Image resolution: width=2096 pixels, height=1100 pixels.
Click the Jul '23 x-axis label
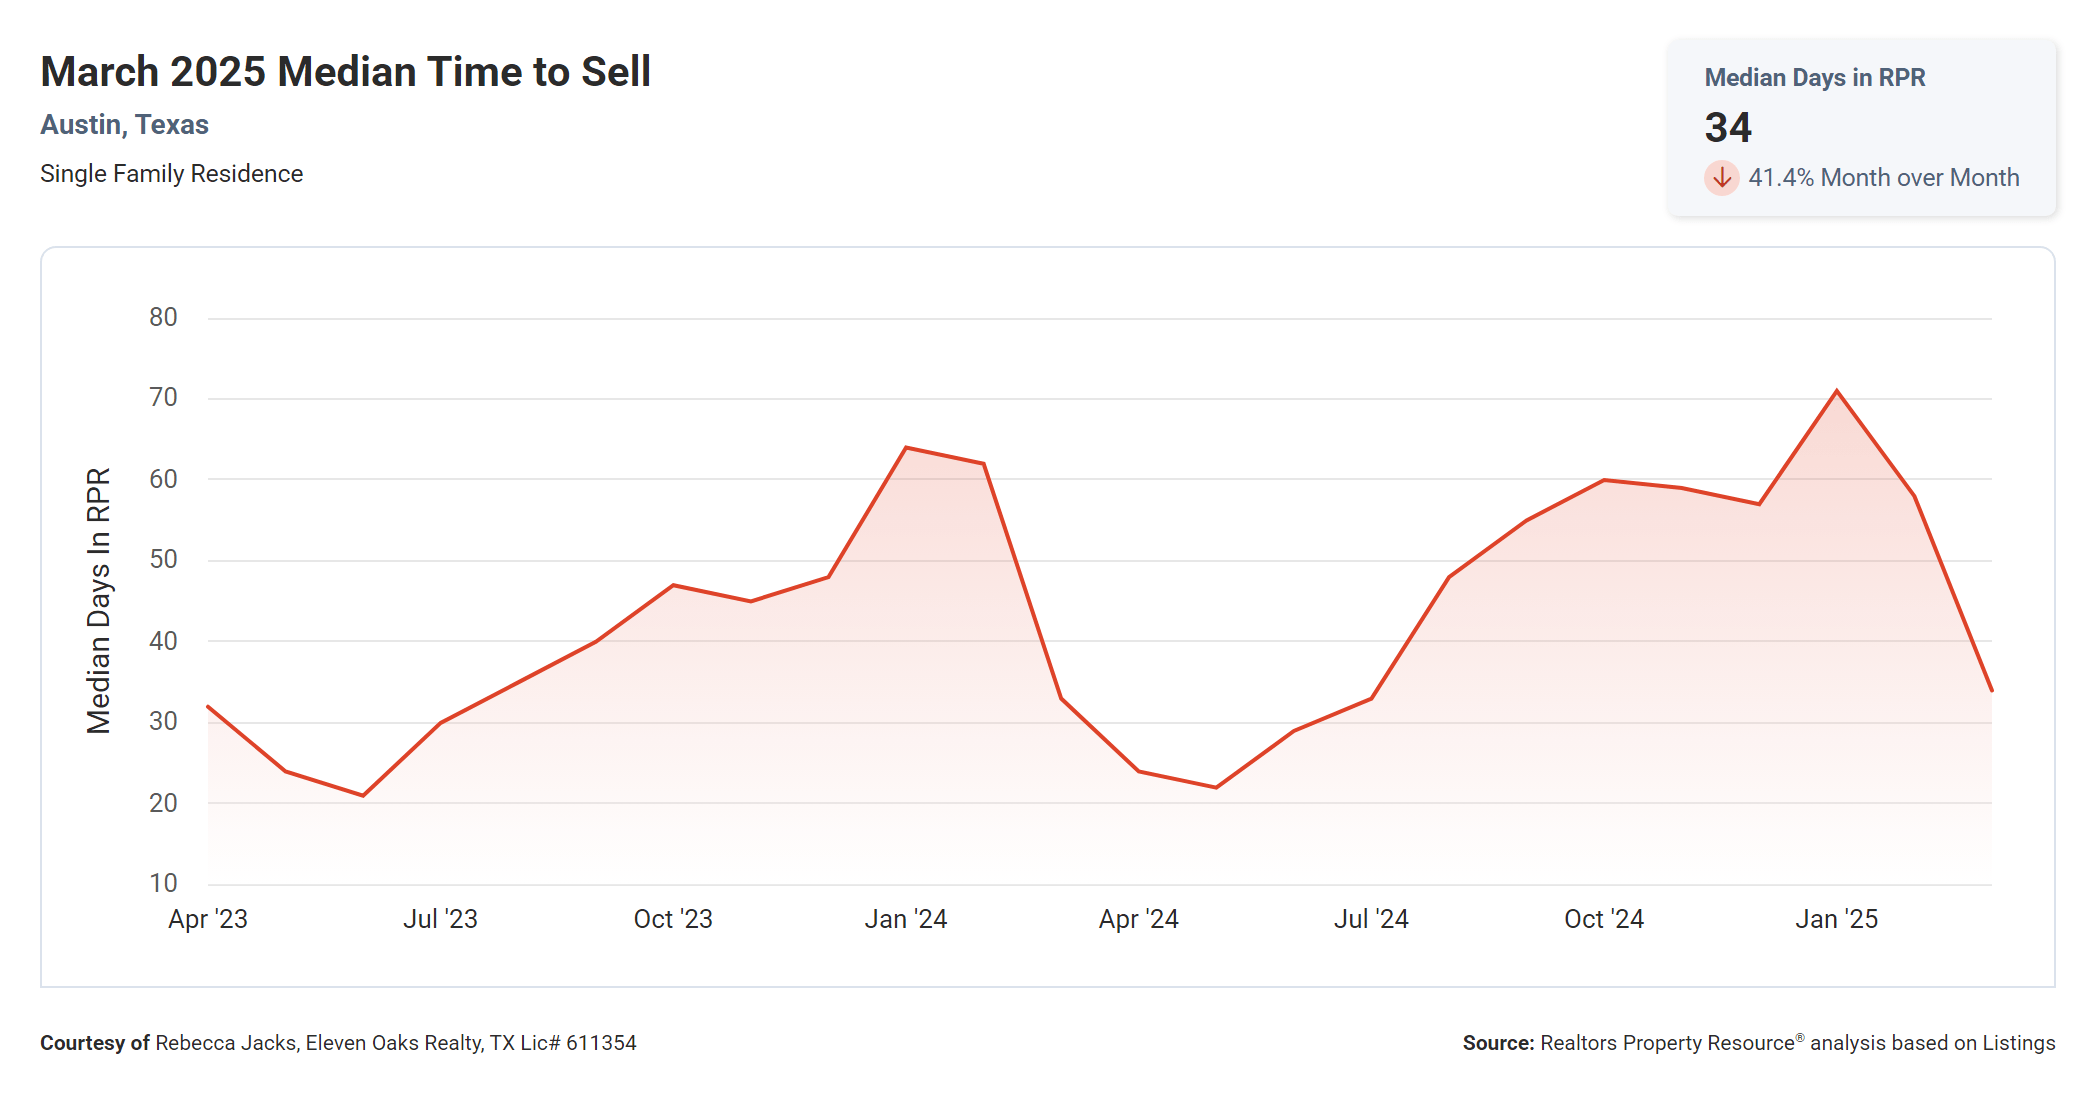coord(440,919)
